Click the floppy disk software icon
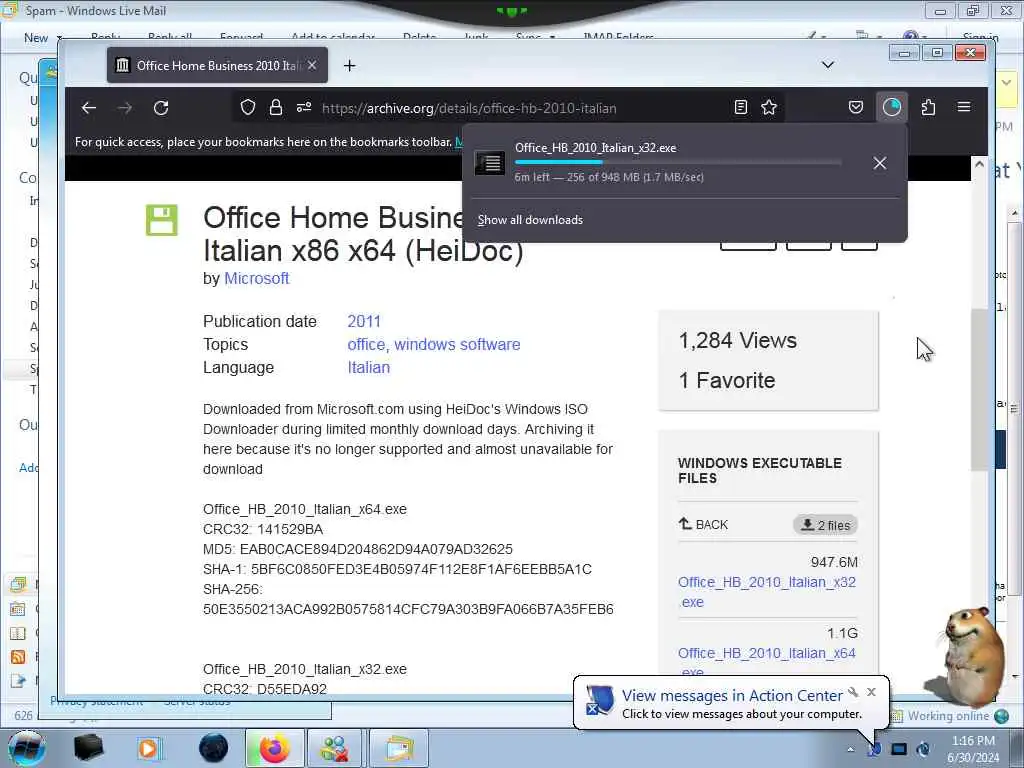This screenshot has width=1024, height=768. click(x=161, y=220)
